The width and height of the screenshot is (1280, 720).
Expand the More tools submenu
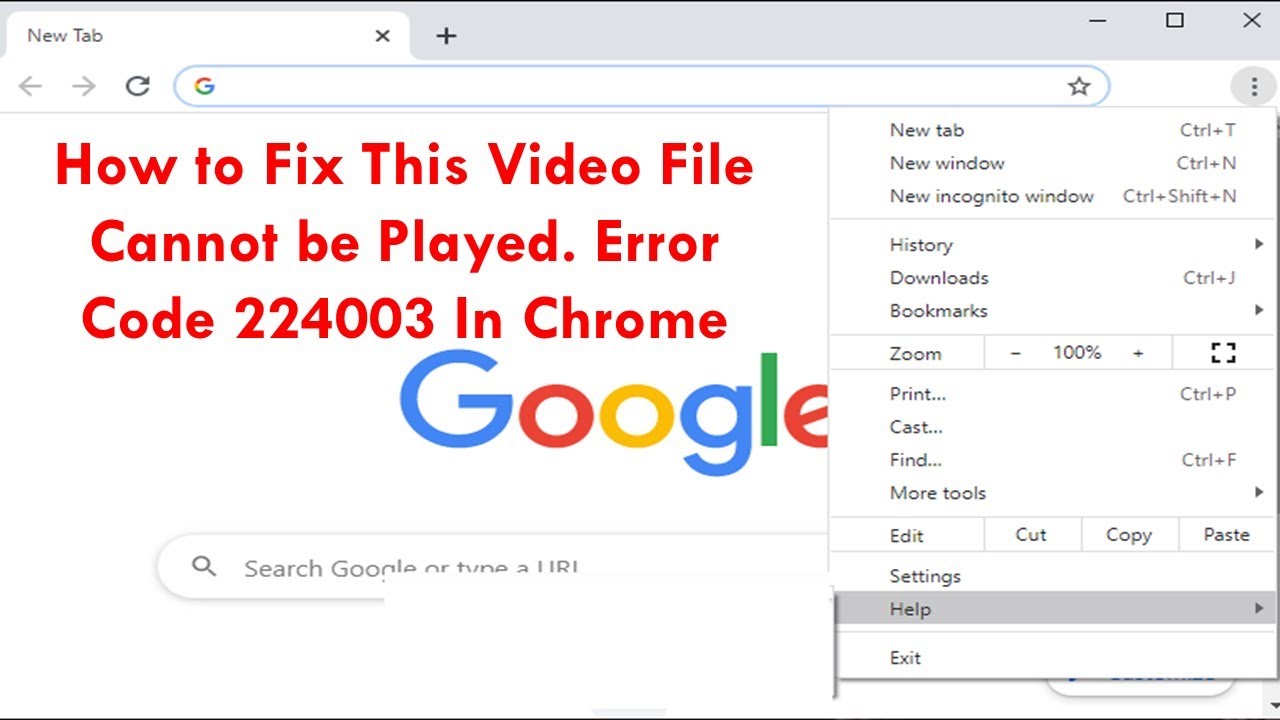tap(1053, 493)
